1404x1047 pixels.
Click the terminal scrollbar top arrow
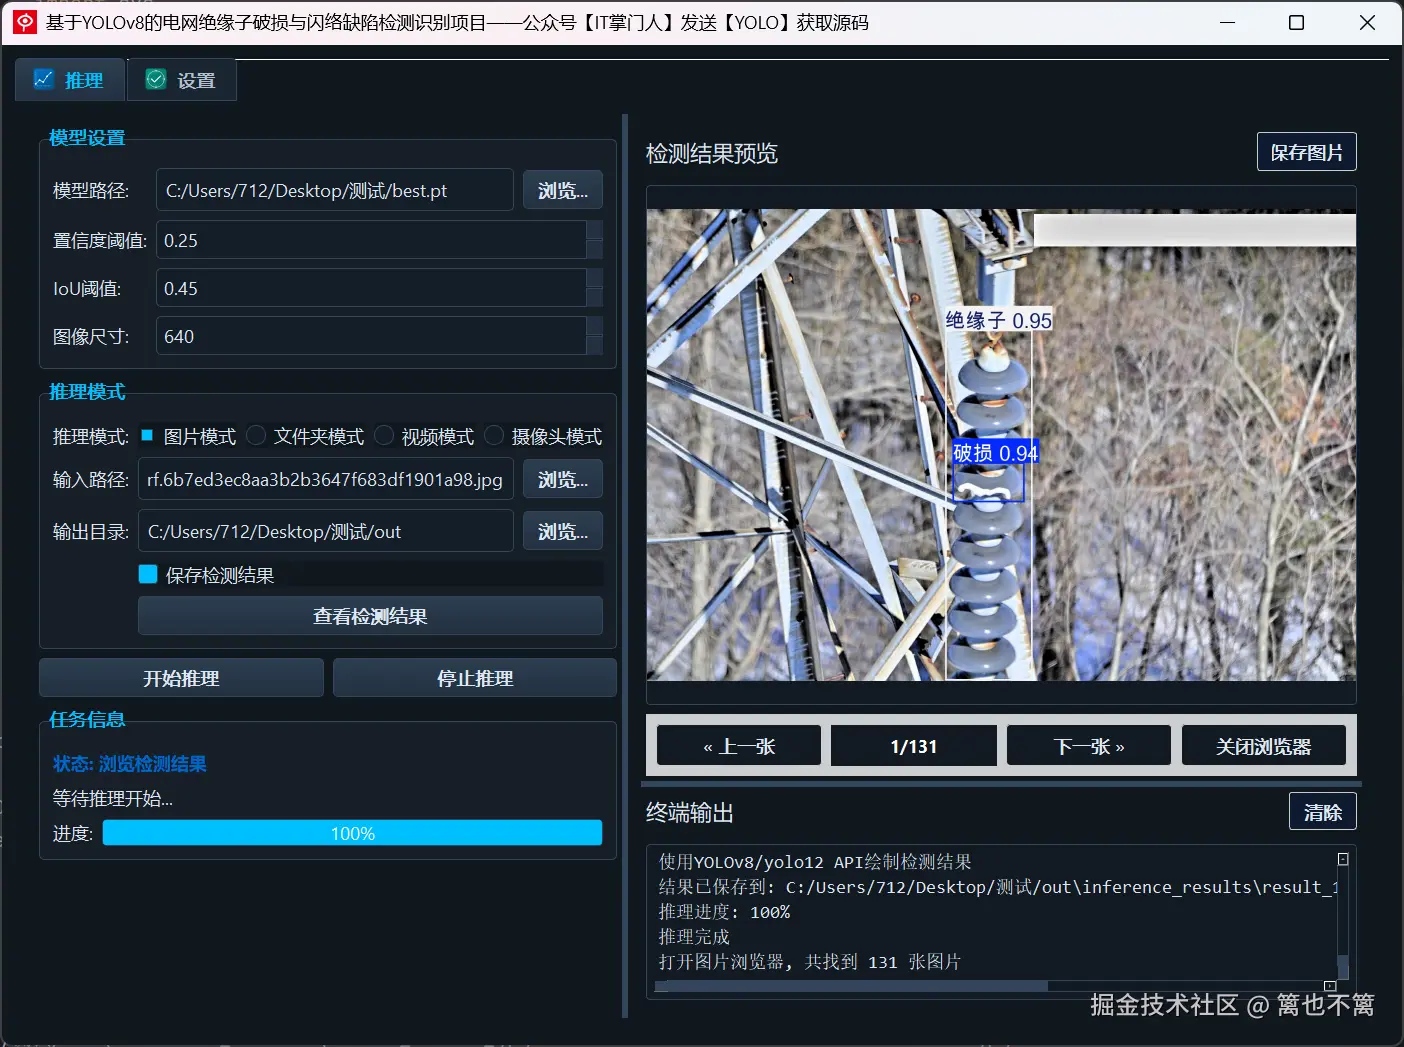tap(1343, 859)
